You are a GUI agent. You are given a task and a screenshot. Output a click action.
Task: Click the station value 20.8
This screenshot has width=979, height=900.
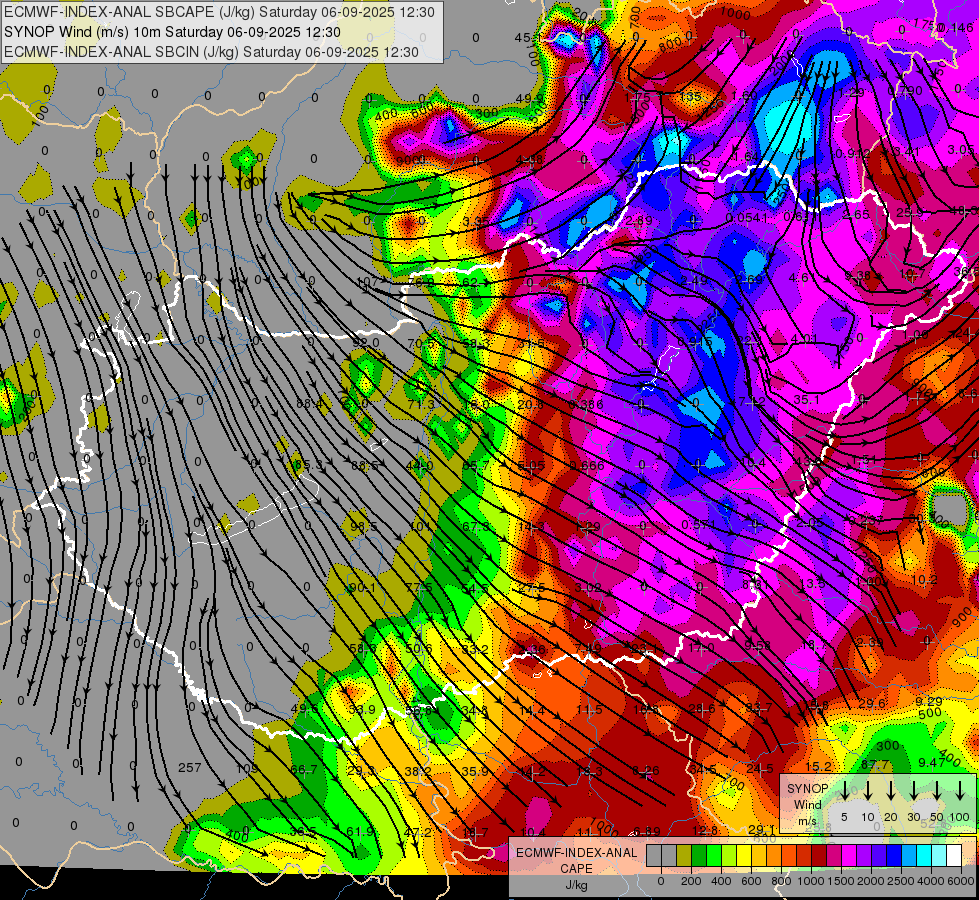[530, 405]
